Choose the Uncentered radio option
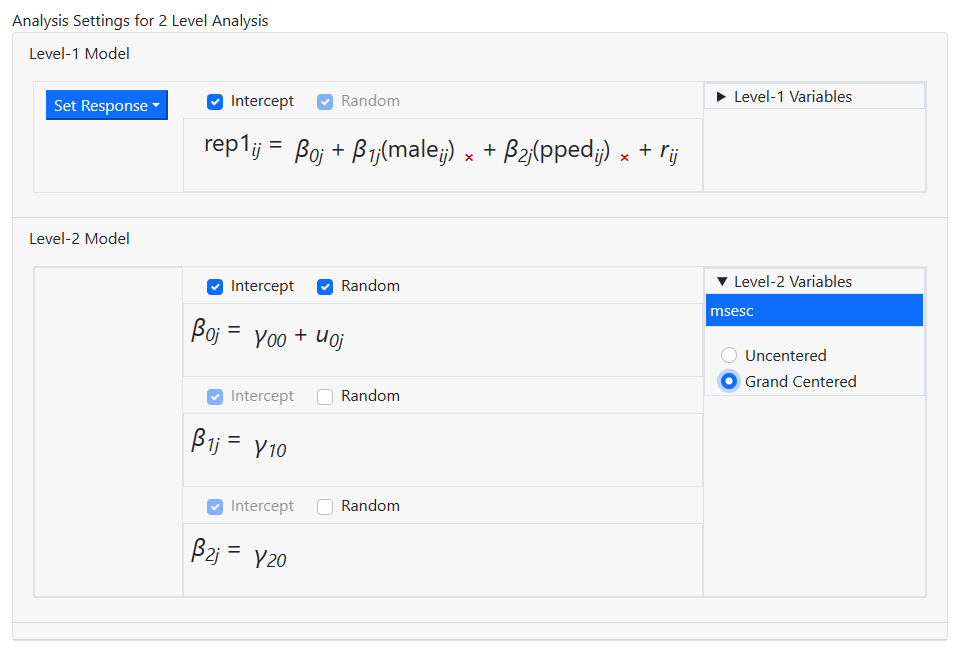 tap(729, 355)
